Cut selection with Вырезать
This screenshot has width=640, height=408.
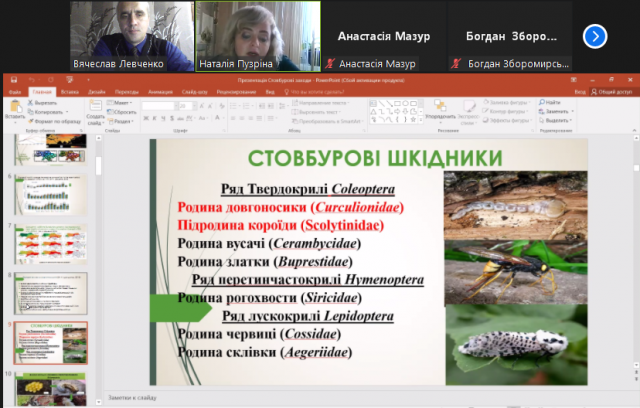coord(42,103)
